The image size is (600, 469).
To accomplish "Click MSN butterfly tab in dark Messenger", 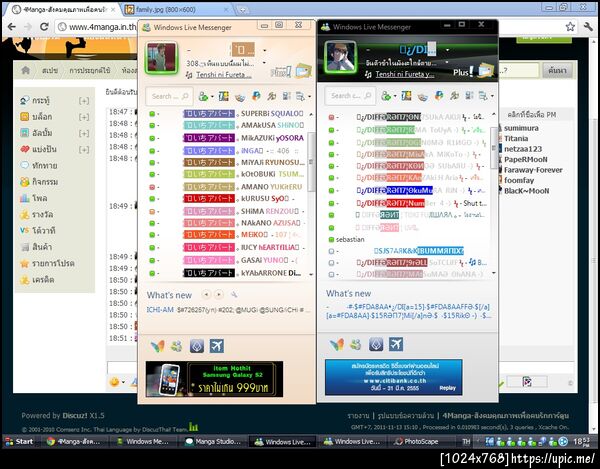I will tap(337, 344).
